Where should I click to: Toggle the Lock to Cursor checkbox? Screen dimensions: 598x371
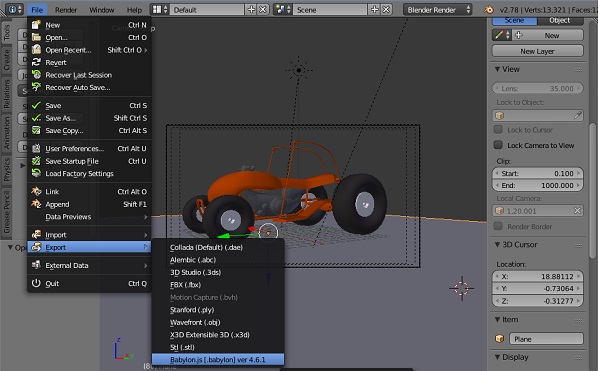[x=498, y=129]
